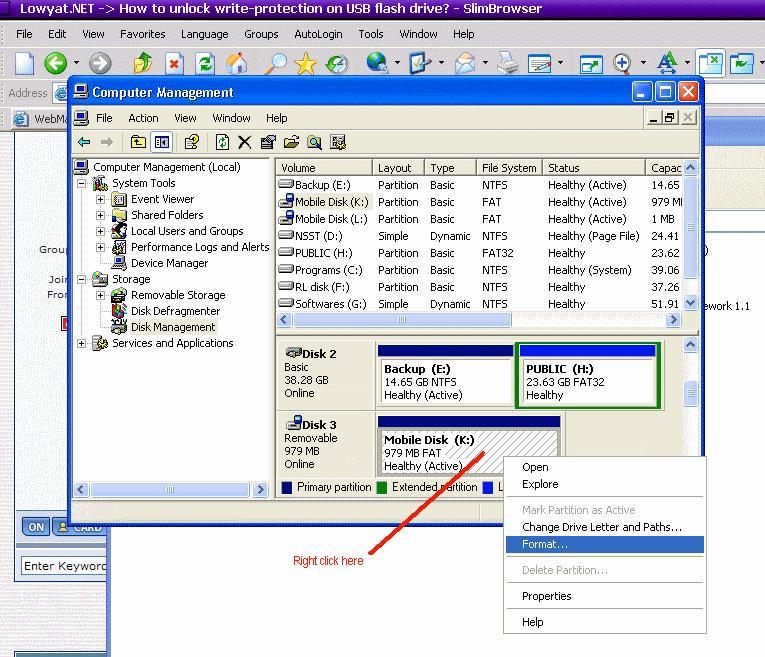This screenshot has height=657, width=765.
Task: Click Up one level toolbar icon
Action: click(x=138, y=142)
